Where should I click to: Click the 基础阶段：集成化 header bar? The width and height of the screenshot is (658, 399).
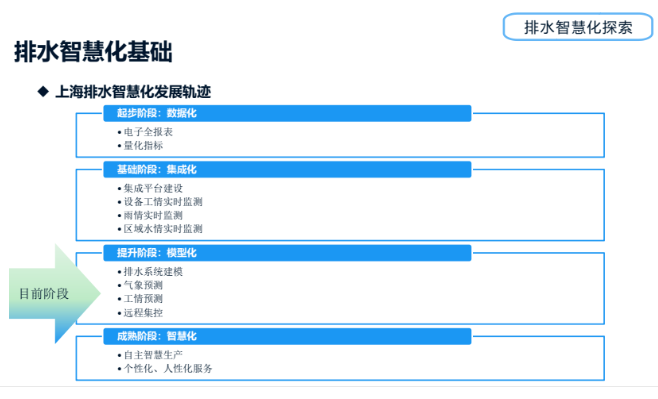287,170
